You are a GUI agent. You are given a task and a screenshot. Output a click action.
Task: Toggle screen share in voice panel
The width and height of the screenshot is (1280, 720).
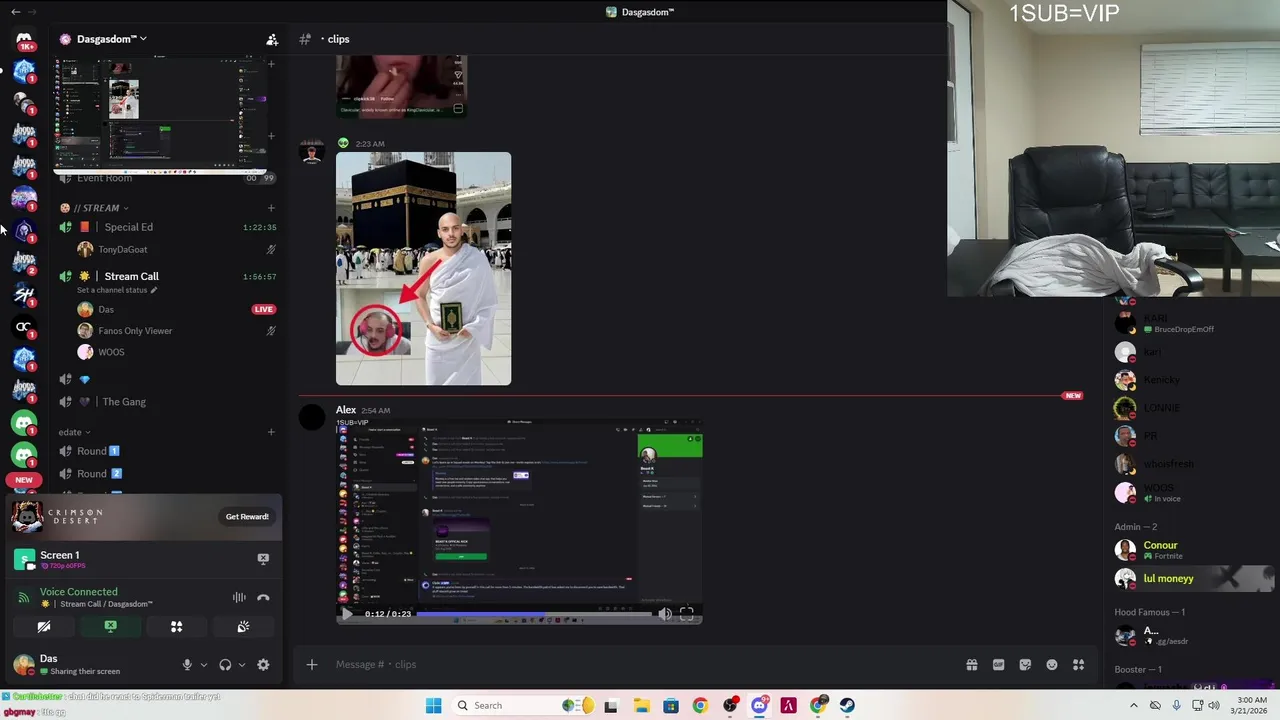pyautogui.click(x=111, y=627)
